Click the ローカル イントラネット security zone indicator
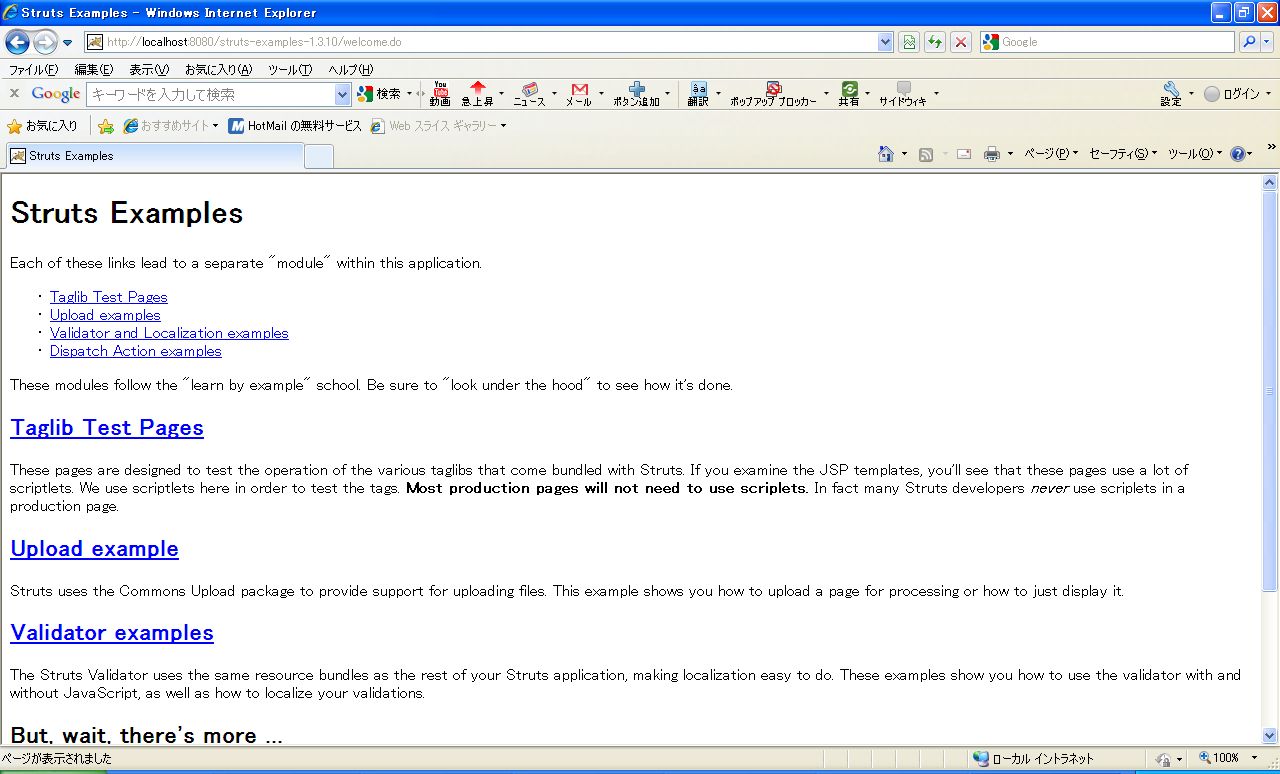 coord(1034,758)
